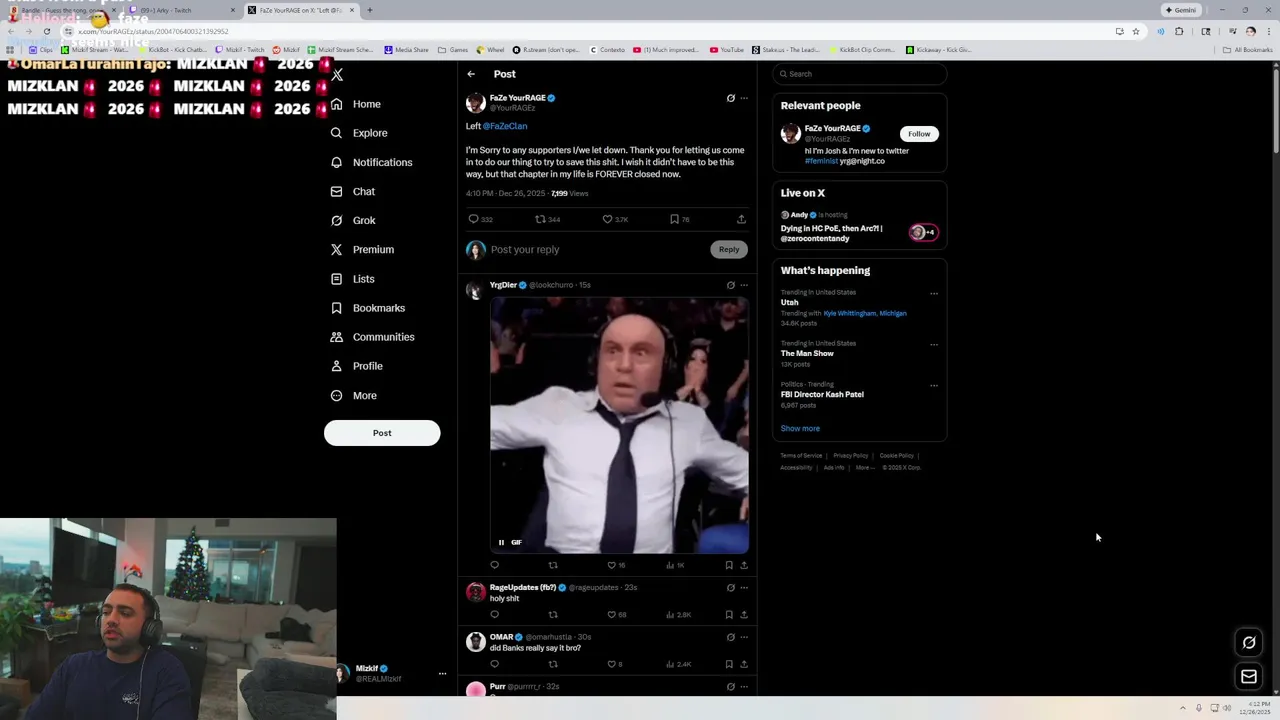This screenshot has width=1280, height=720.
Task: Open options for Utah trend
Action: 934,294
